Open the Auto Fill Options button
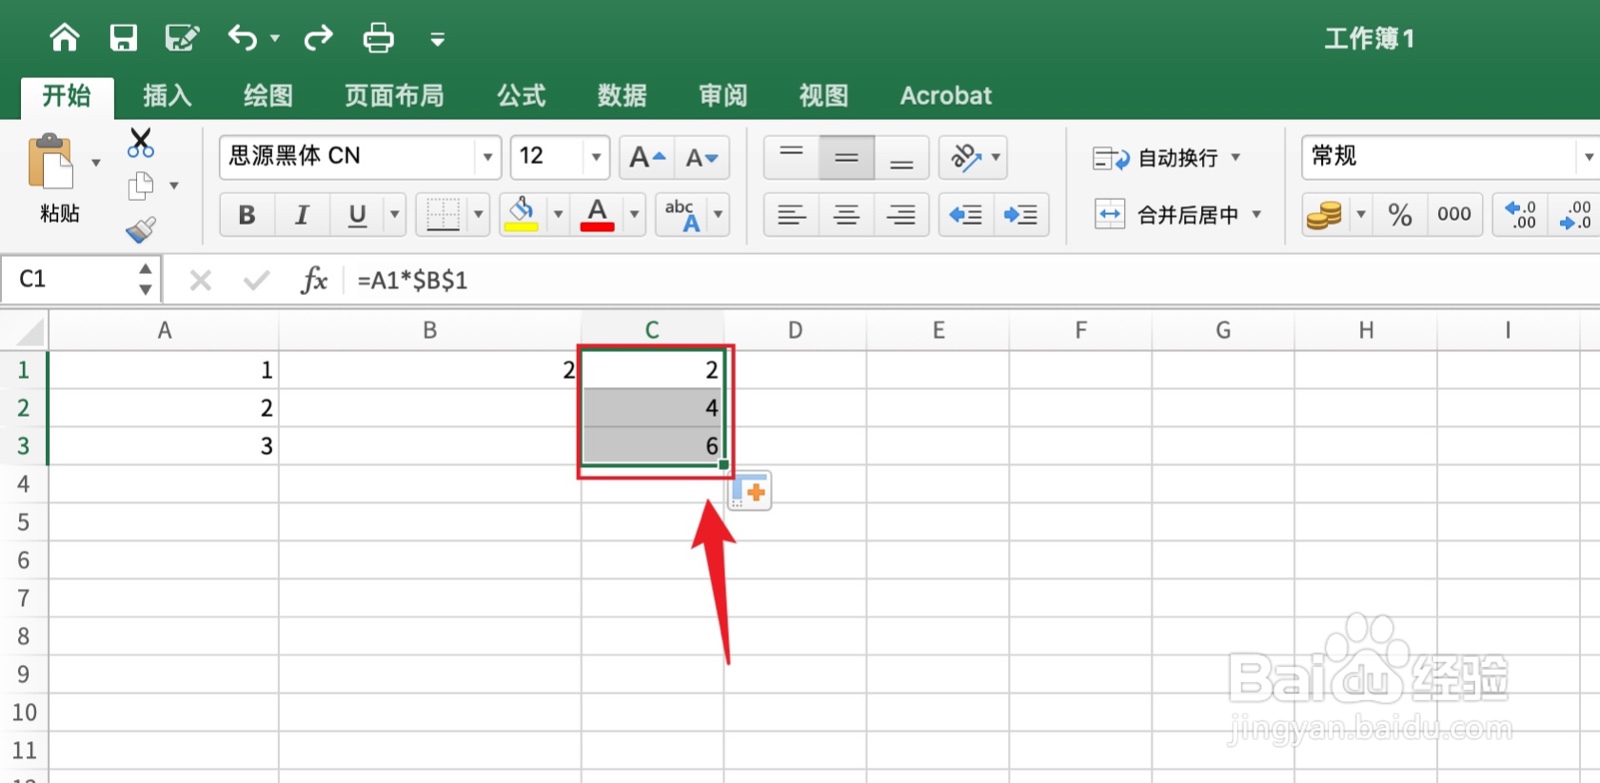The width and height of the screenshot is (1600, 783). (751, 492)
